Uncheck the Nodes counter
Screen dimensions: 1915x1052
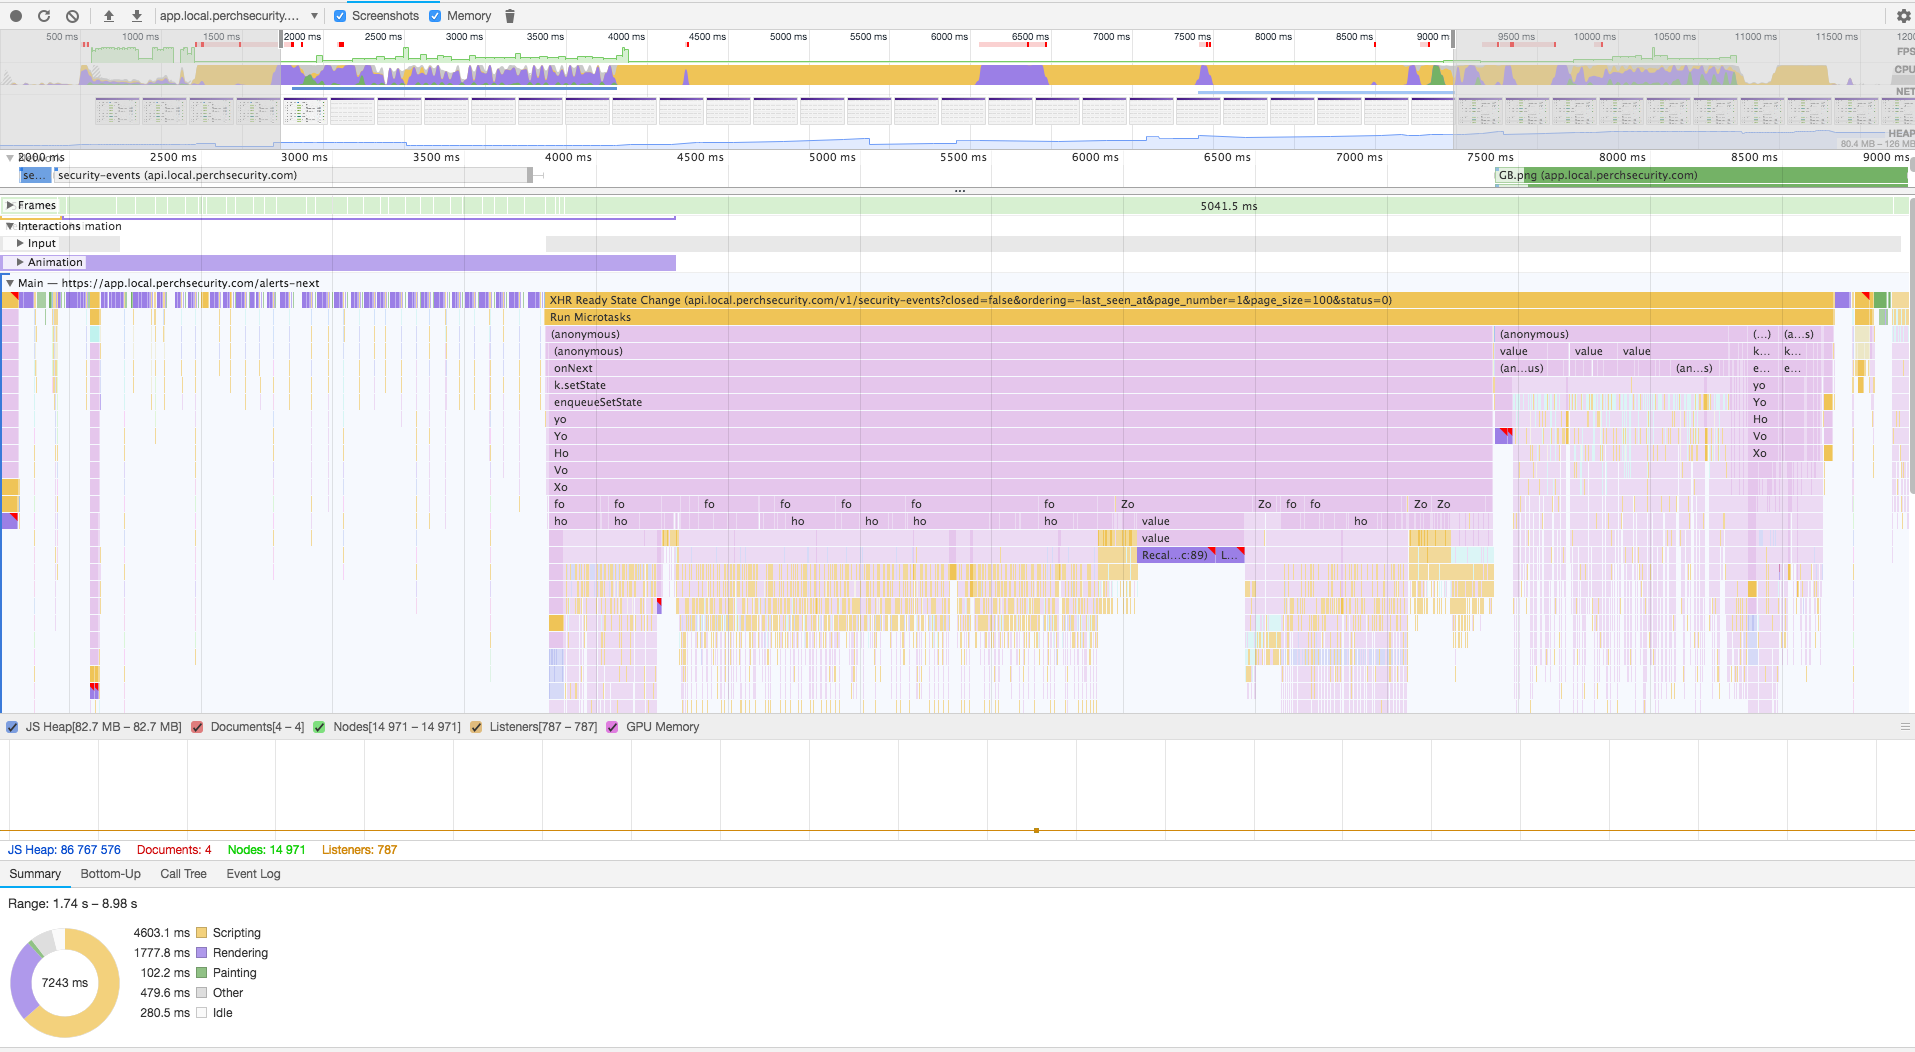(x=319, y=727)
